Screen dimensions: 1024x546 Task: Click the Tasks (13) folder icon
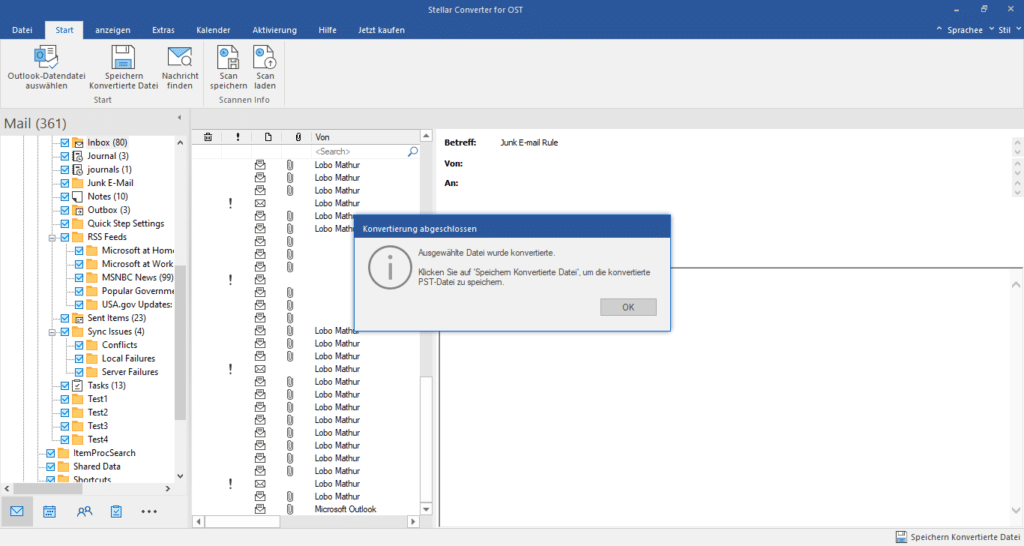point(78,385)
